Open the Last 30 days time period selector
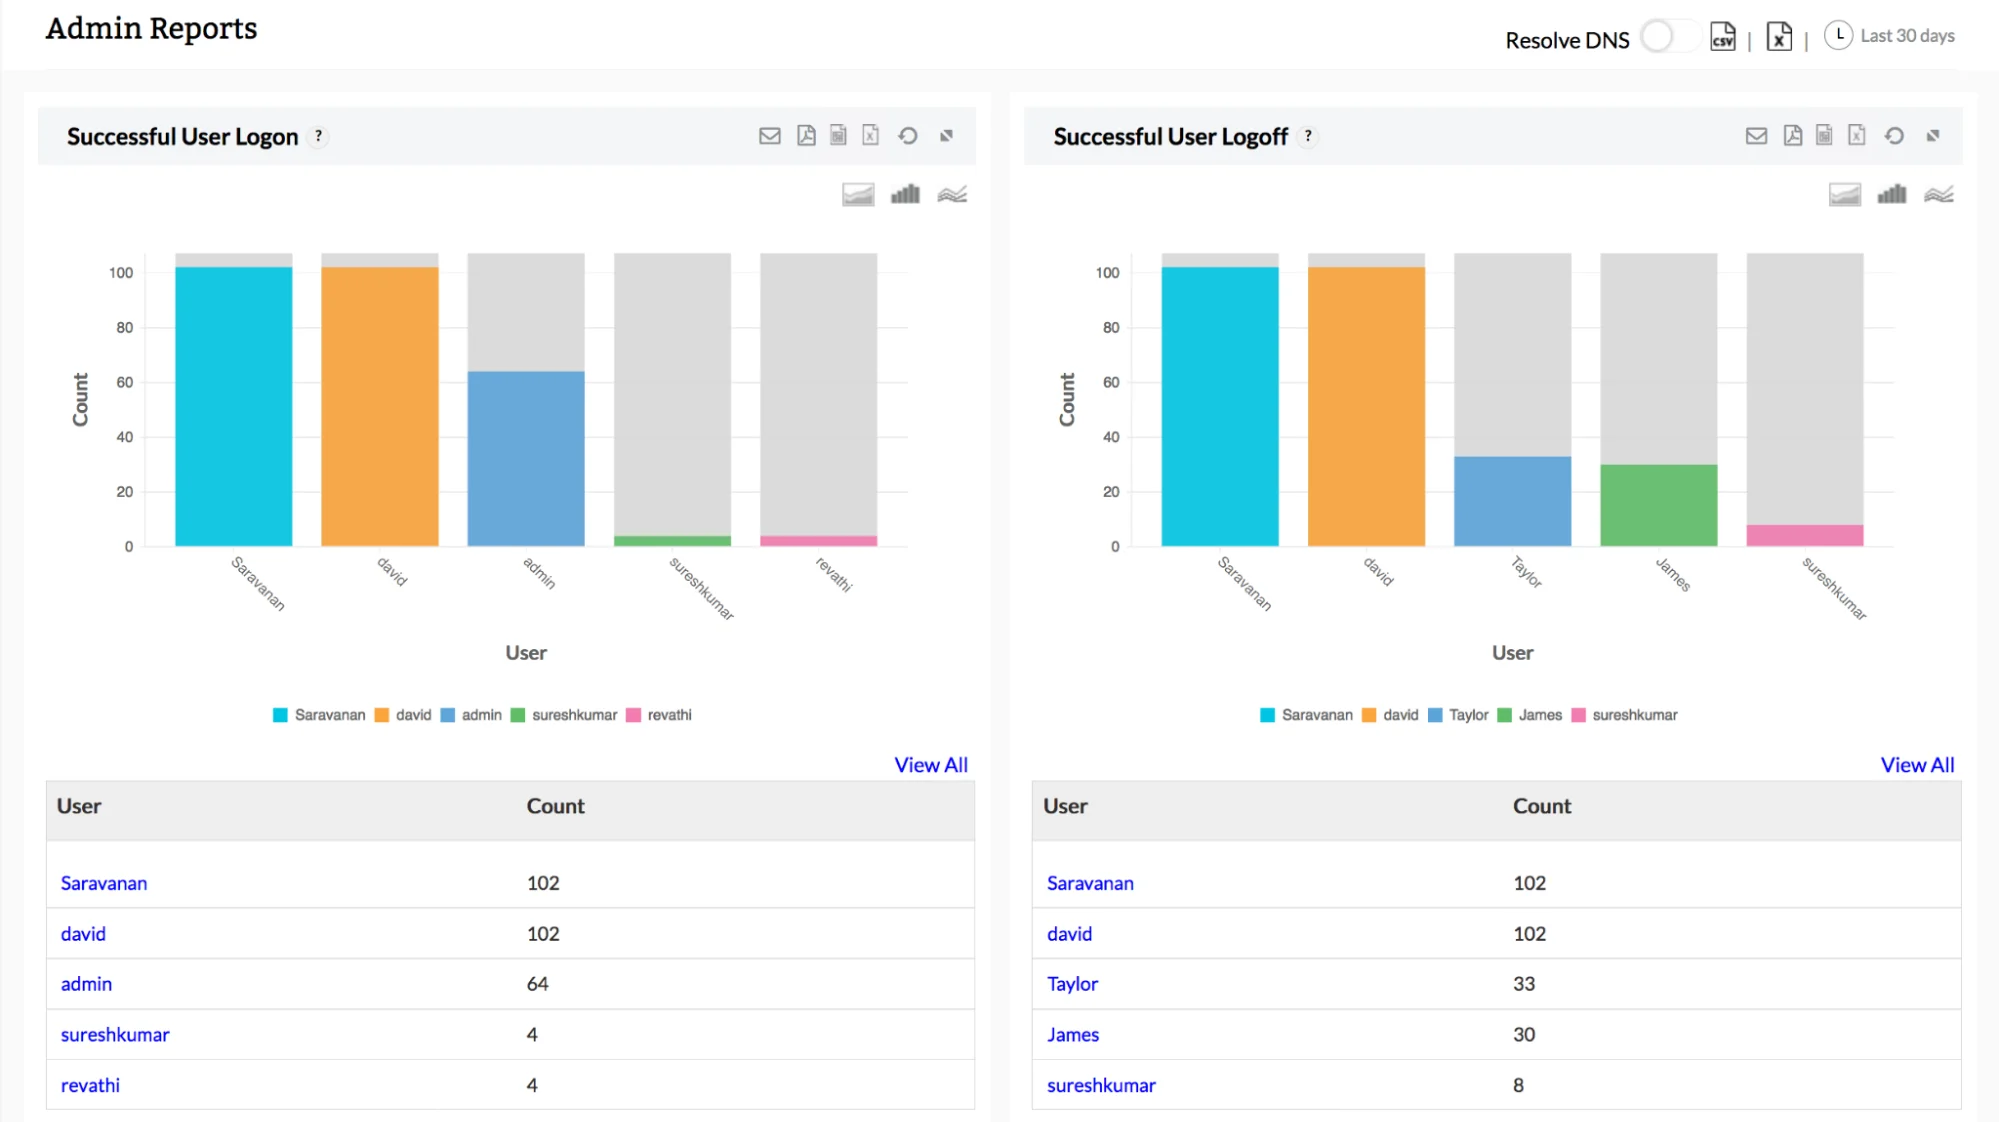Image resolution: width=1999 pixels, height=1122 pixels. click(x=1905, y=36)
